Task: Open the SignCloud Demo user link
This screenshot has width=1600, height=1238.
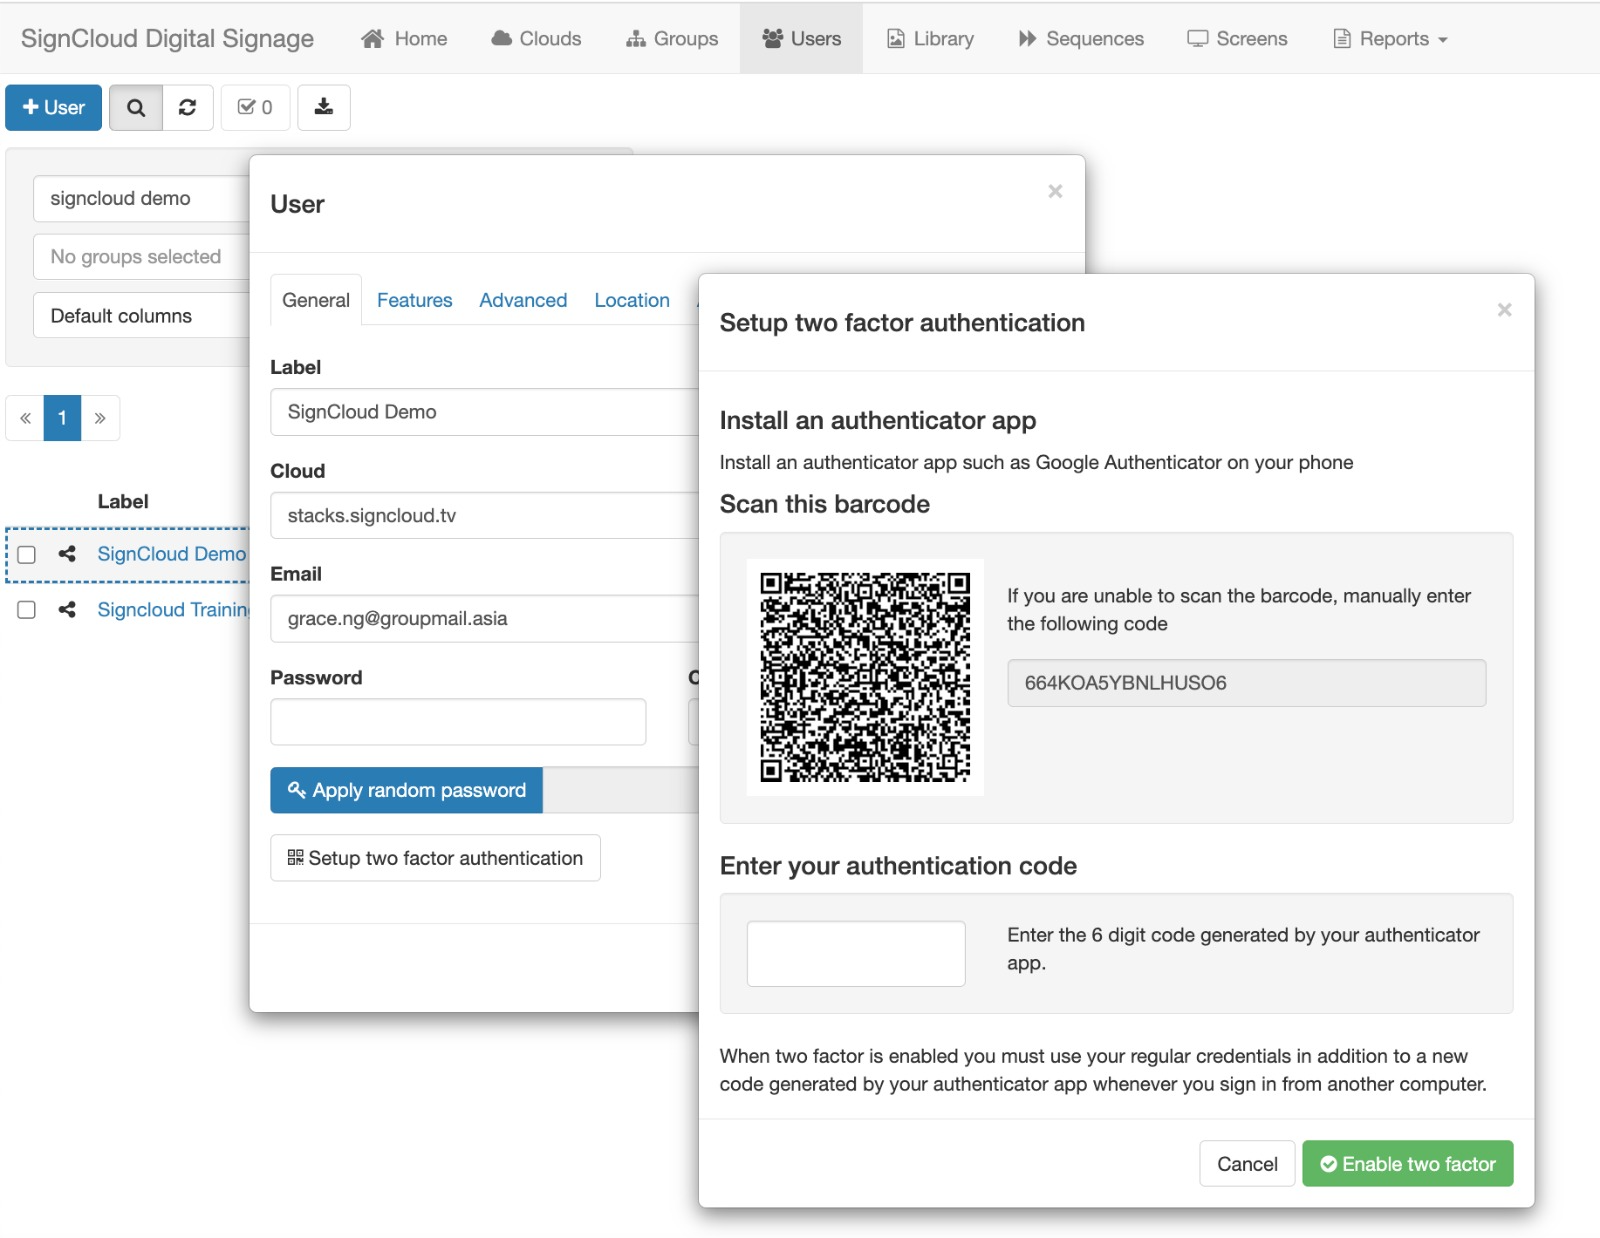Action: tap(171, 554)
